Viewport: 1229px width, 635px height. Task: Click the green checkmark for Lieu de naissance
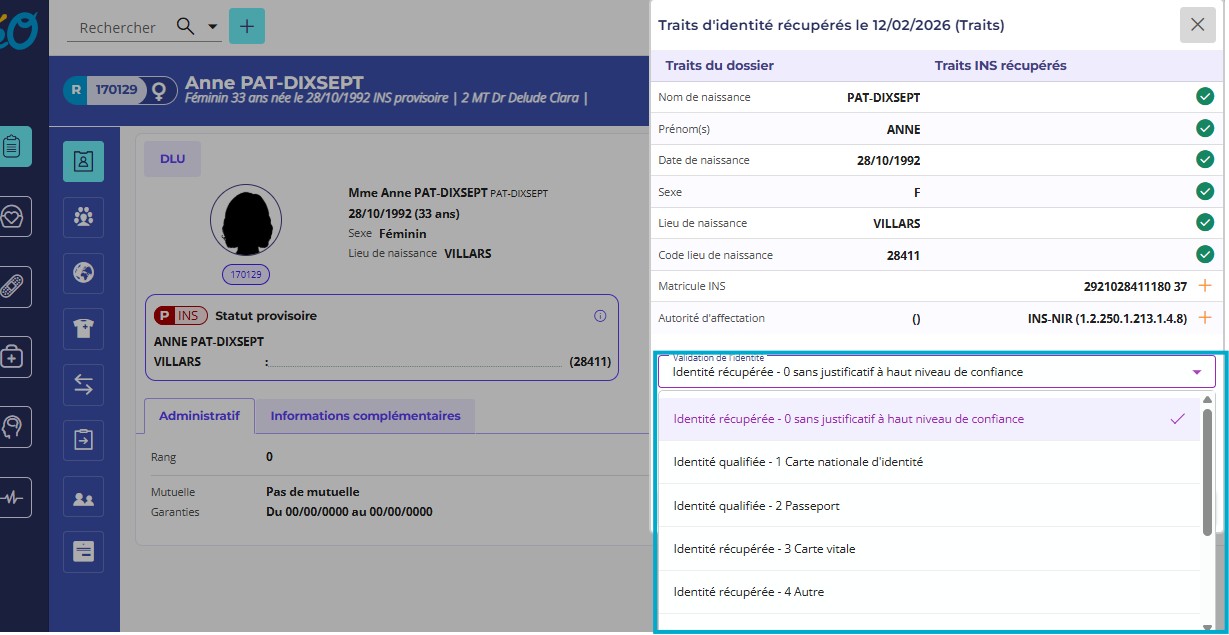click(x=1205, y=223)
